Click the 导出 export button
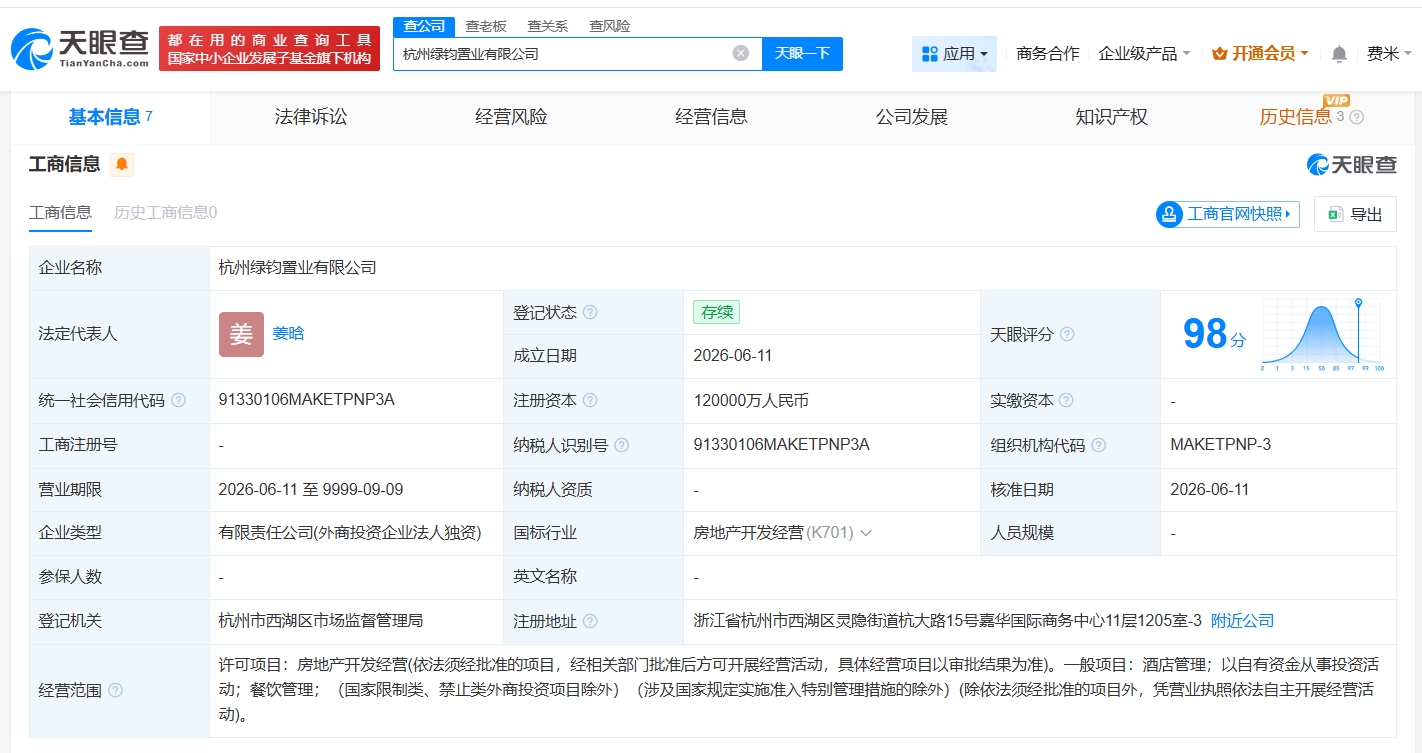The width and height of the screenshot is (1422, 753). coord(1355,214)
